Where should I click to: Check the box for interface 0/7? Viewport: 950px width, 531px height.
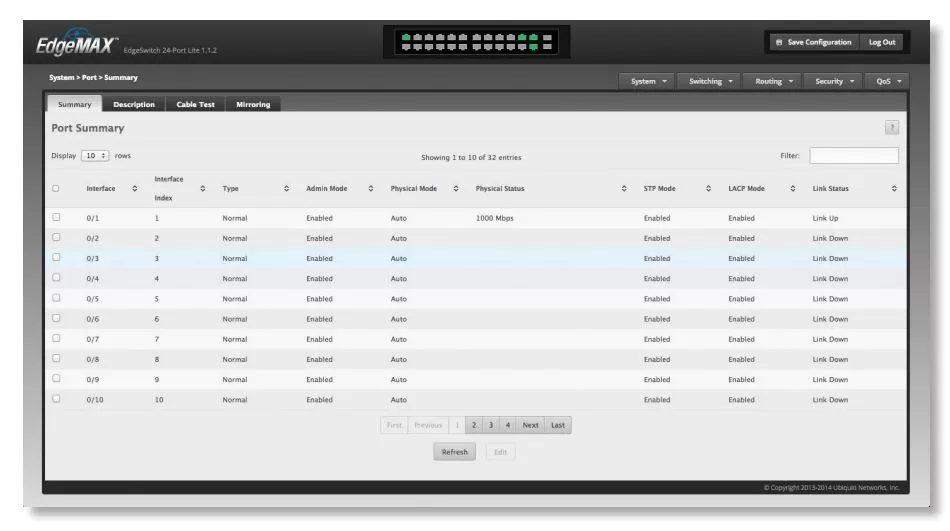[x=56, y=338]
